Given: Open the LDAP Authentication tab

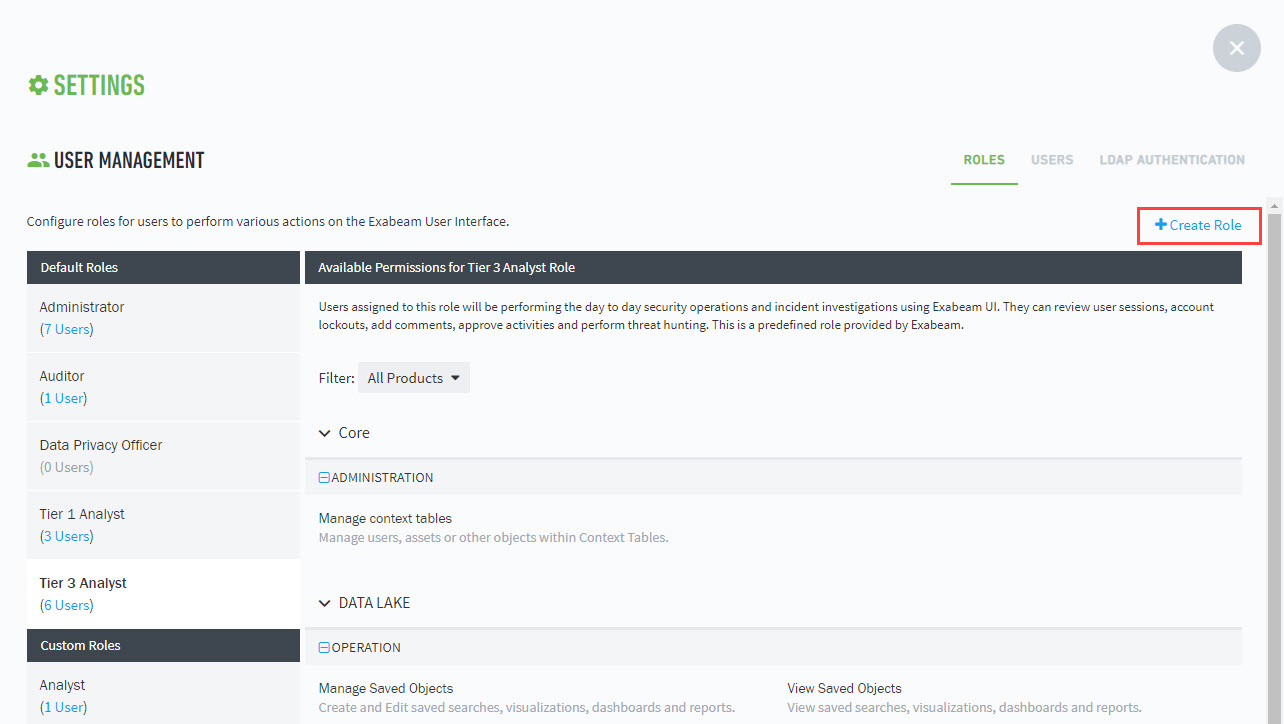Looking at the screenshot, I should tap(1172, 160).
